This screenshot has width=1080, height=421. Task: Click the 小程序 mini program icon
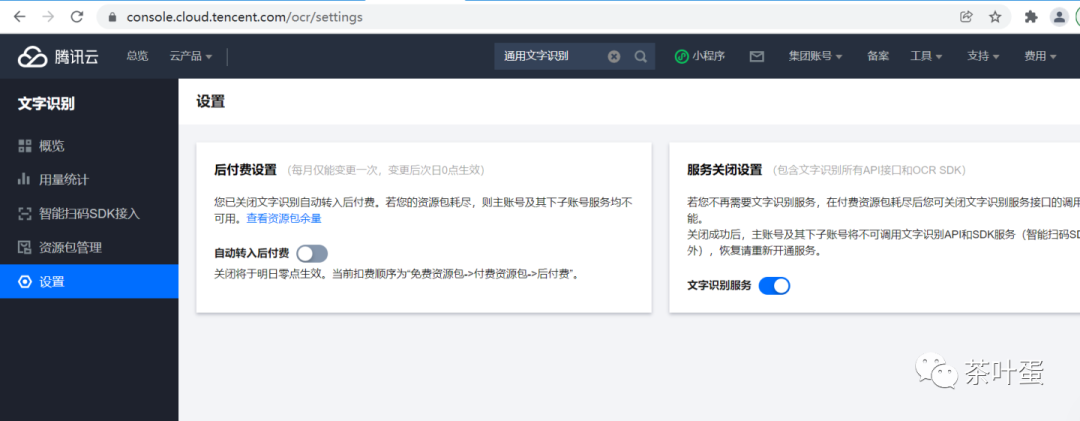tap(681, 57)
